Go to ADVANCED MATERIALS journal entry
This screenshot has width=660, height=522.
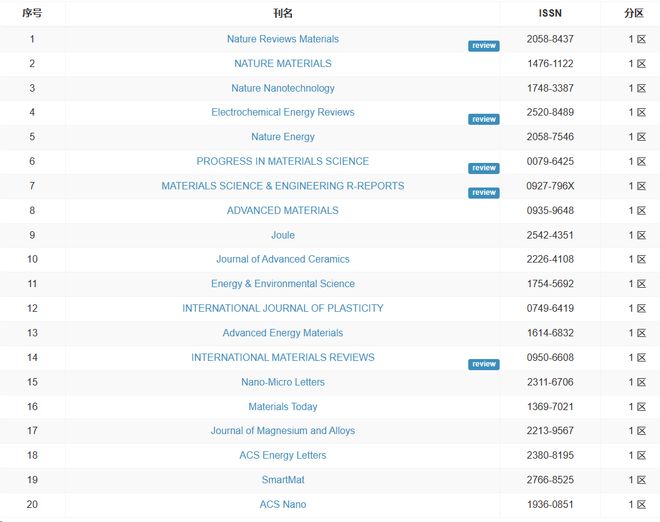tap(282, 211)
